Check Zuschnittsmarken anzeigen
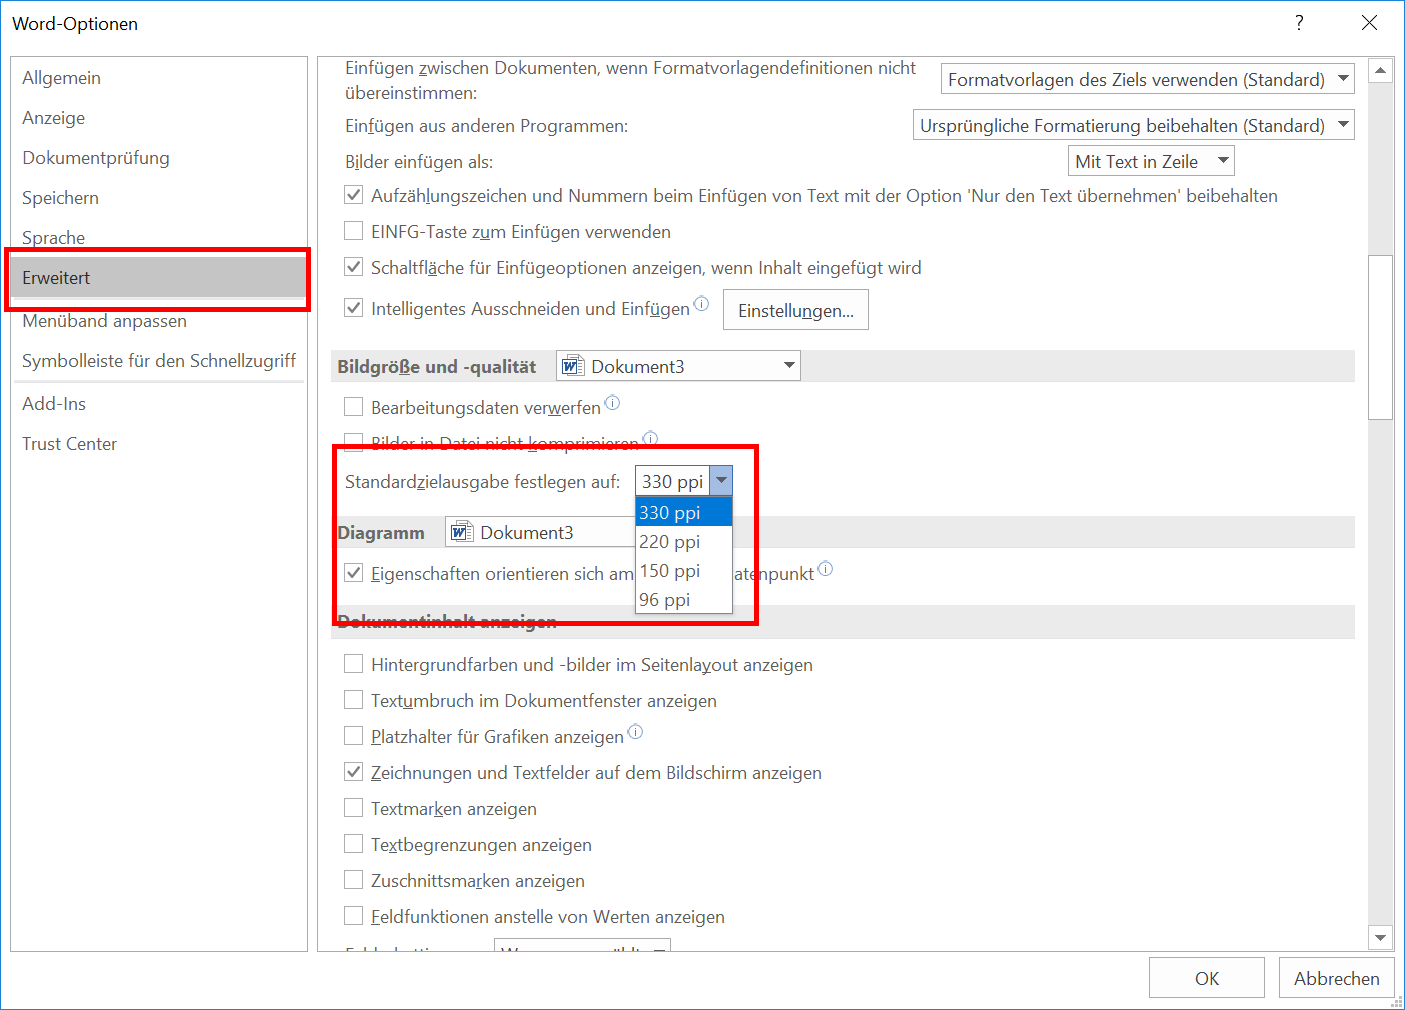Image resolution: width=1405 pixels, height=1010 pixels. point(353,880)
